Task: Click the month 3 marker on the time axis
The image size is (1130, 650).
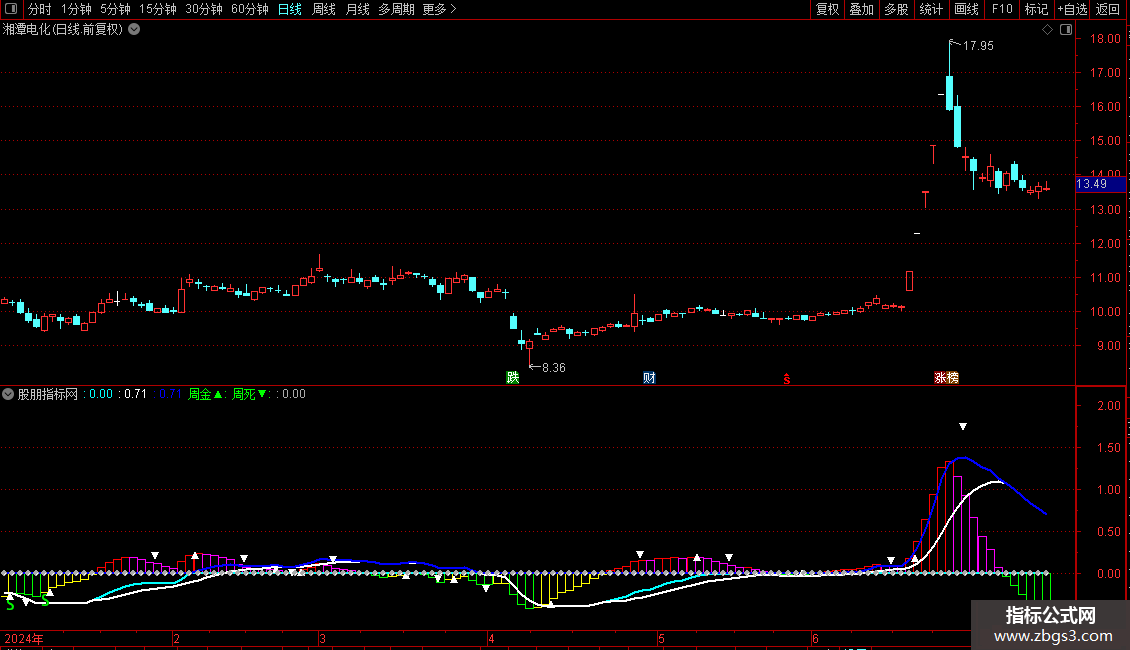Action: pos(322,638)
